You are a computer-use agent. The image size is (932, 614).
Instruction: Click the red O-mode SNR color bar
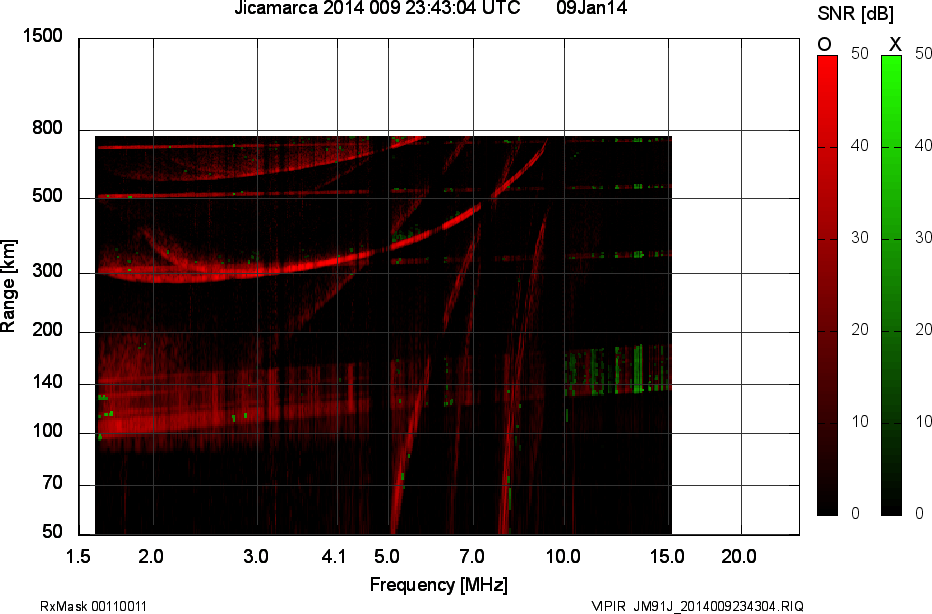(x=827, y=285)
